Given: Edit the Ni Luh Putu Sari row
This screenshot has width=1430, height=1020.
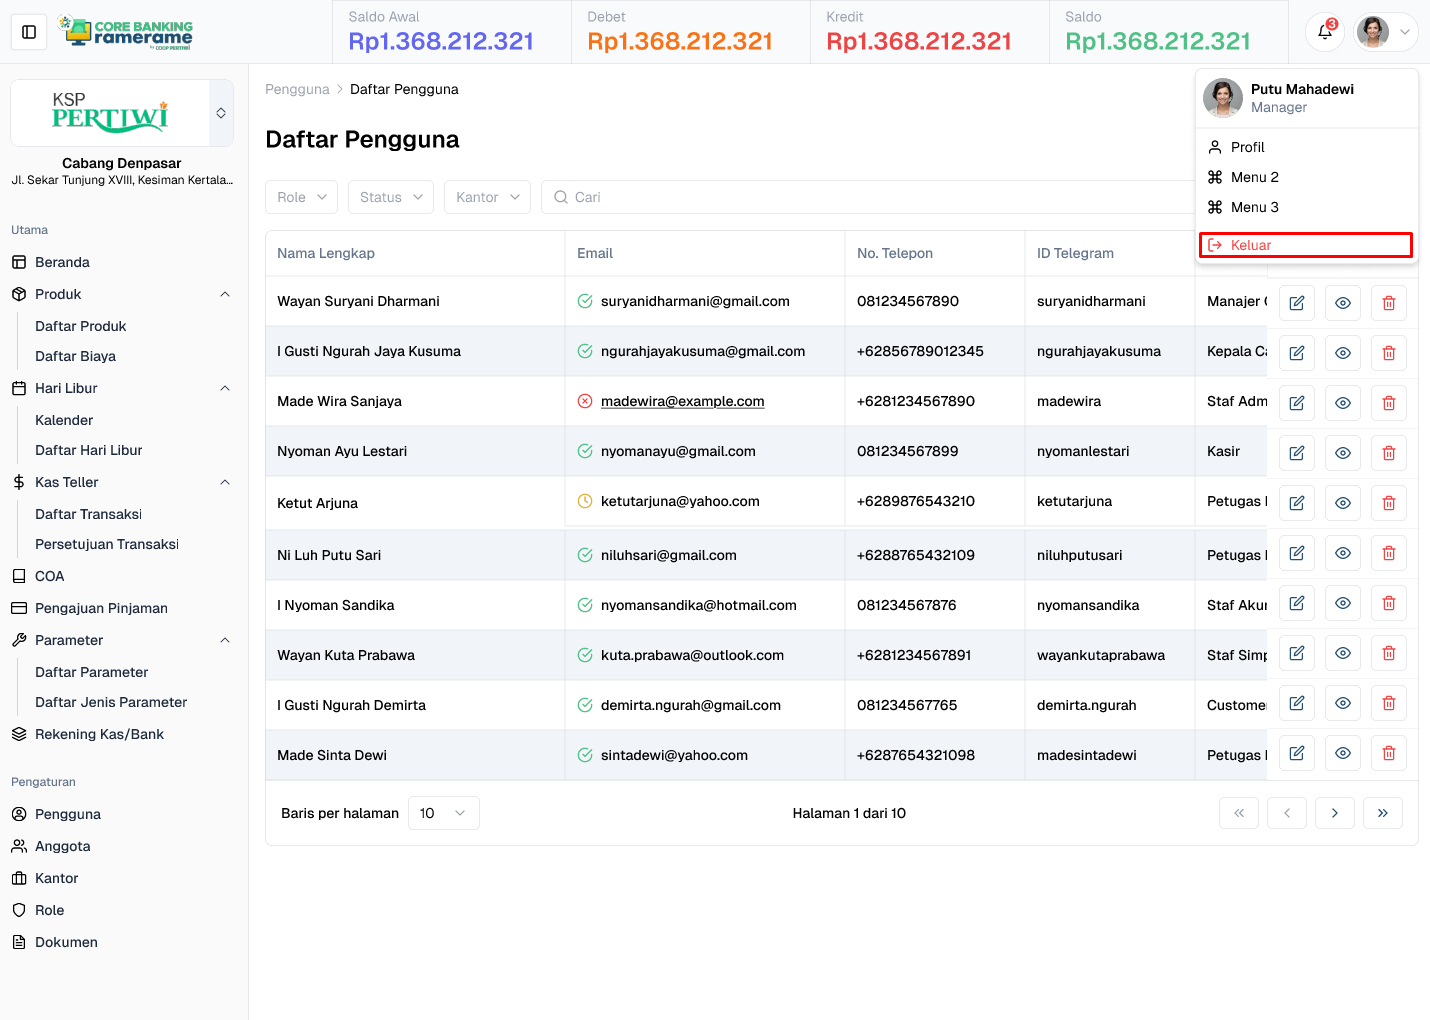Looking at the screenshot, I should (x=1296, y=553).
